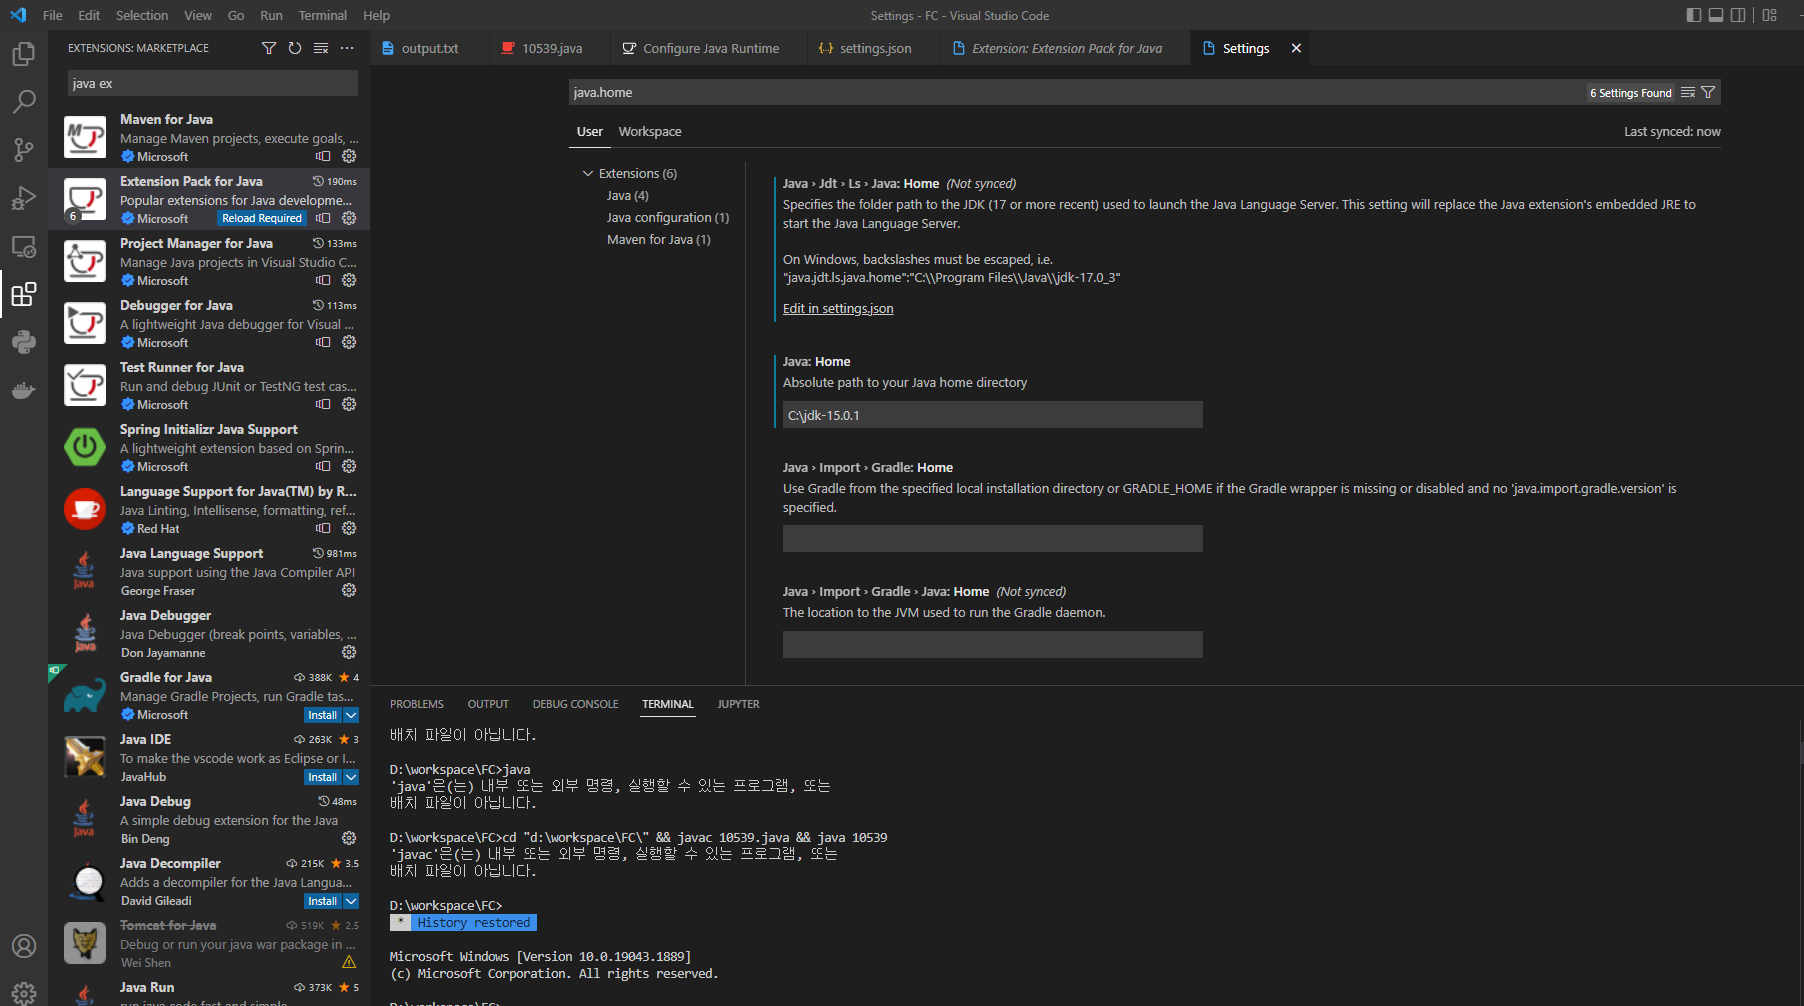Image resolution: width=1804 pixels, height=1006 pixels.
Task: Open the Extensions view icon
Action: [23, 294]
